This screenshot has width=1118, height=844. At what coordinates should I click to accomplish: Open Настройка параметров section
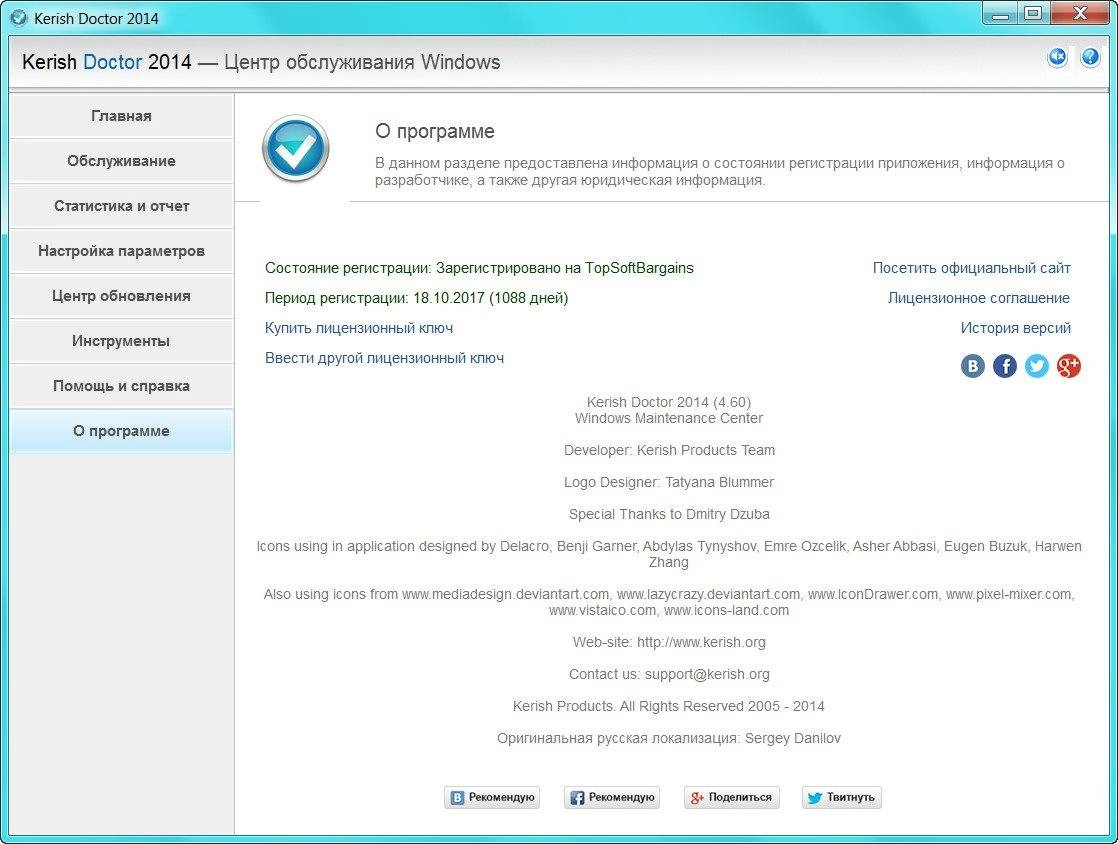point(121,250)
